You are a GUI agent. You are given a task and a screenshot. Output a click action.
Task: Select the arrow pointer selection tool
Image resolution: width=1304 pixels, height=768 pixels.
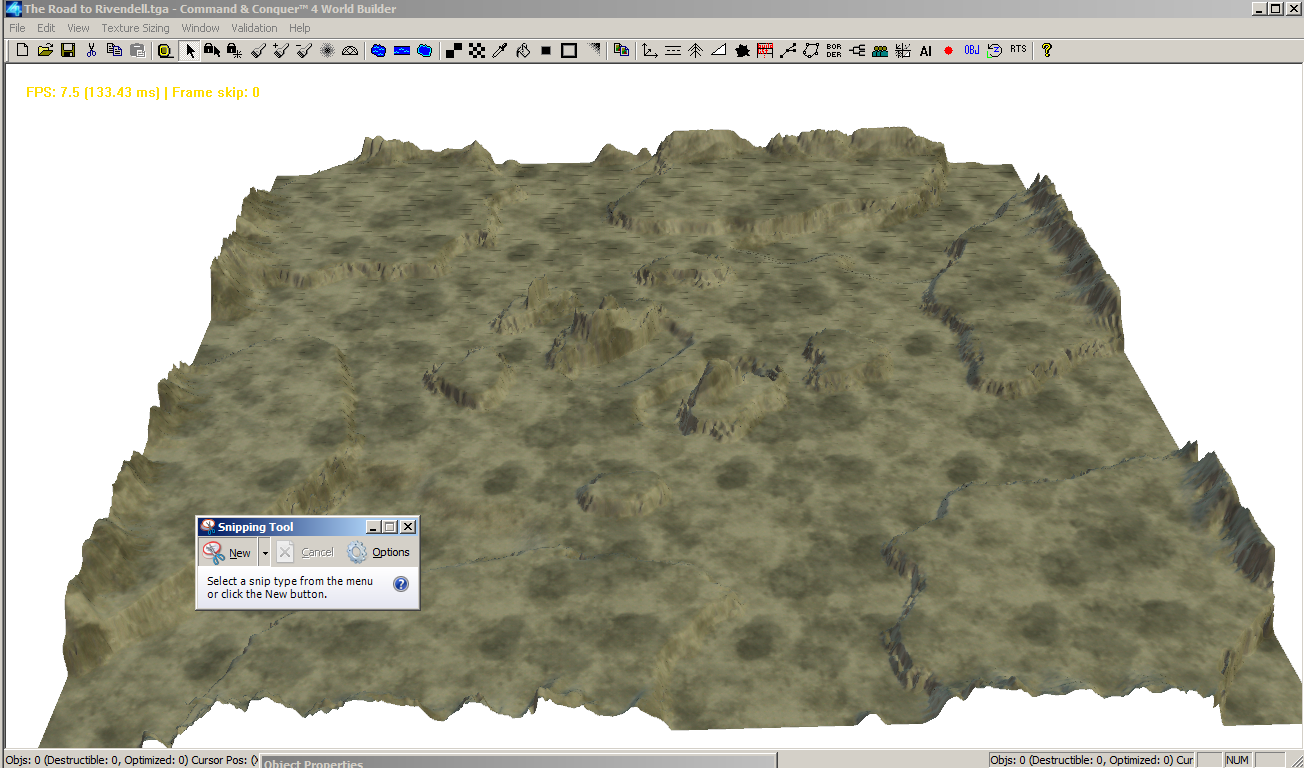tap(190, 50)
